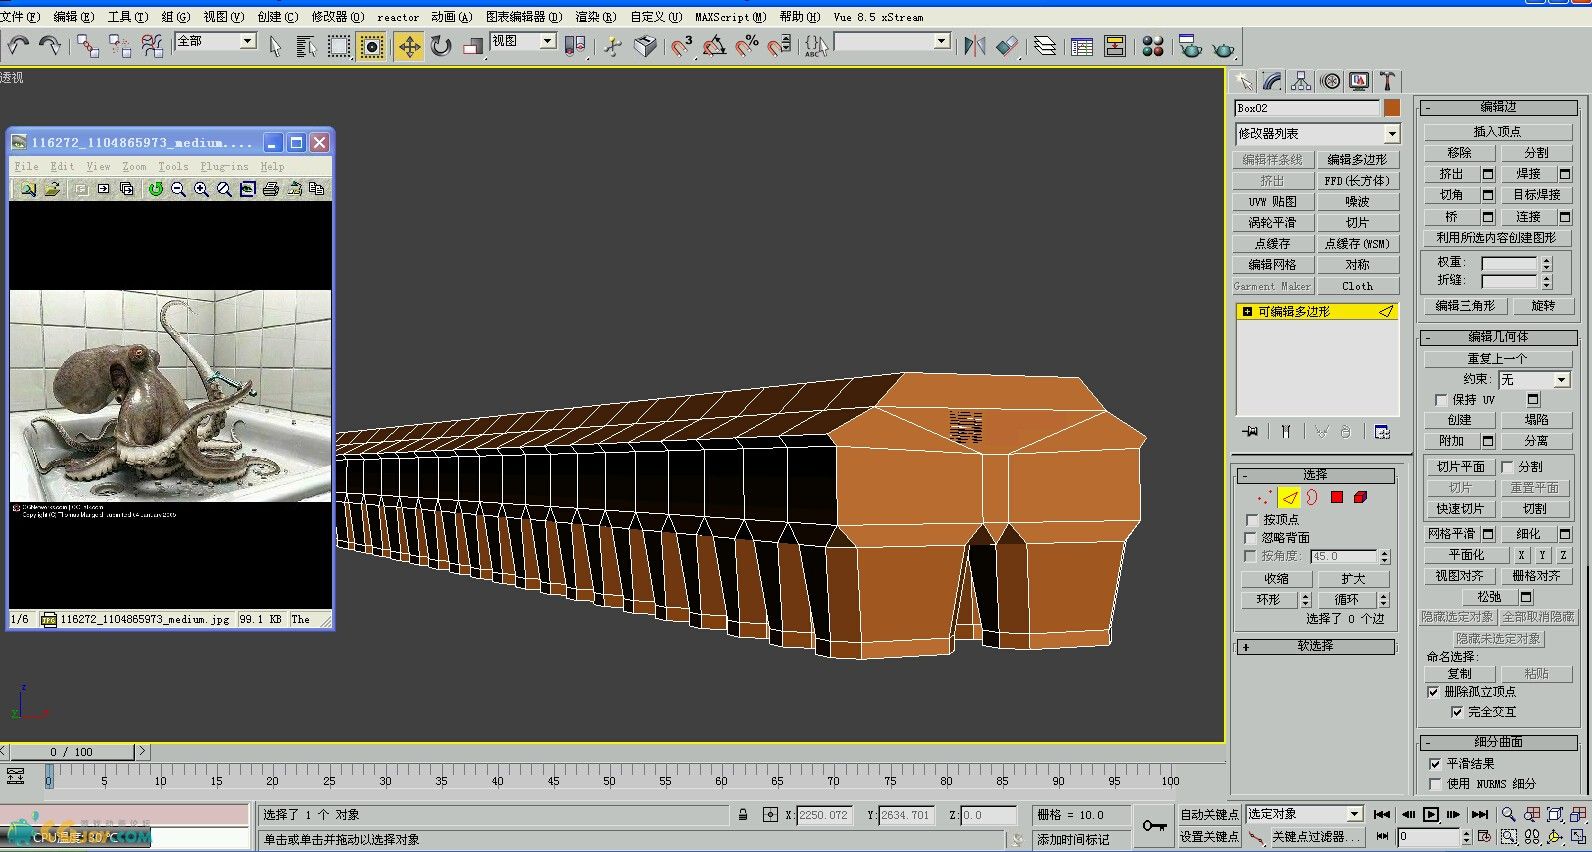Toggle Angle Snap icon

click(x=714, y=46)
